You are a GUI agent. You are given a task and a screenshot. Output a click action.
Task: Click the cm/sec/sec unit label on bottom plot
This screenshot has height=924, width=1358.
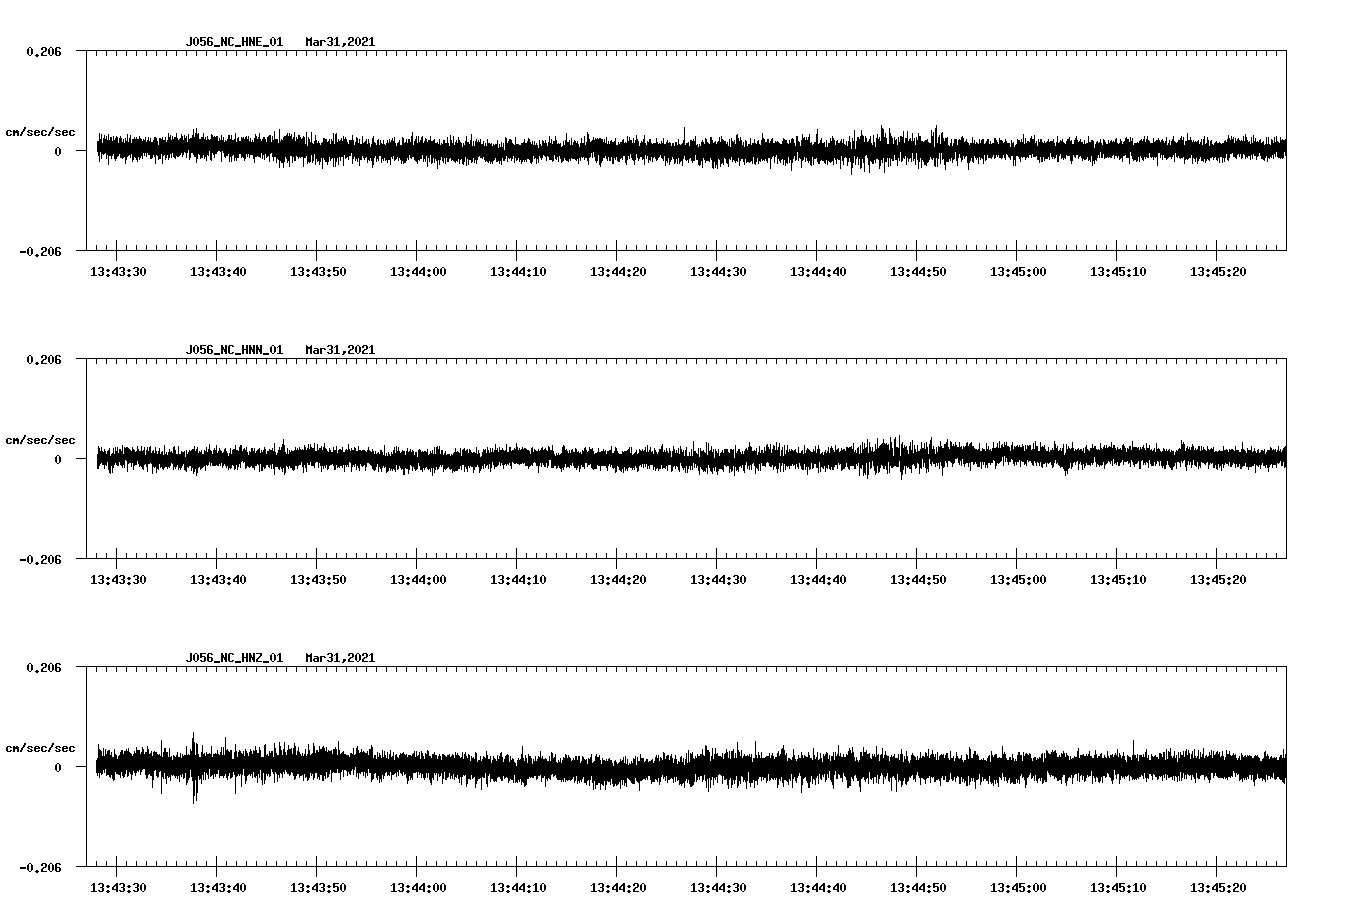41,746
